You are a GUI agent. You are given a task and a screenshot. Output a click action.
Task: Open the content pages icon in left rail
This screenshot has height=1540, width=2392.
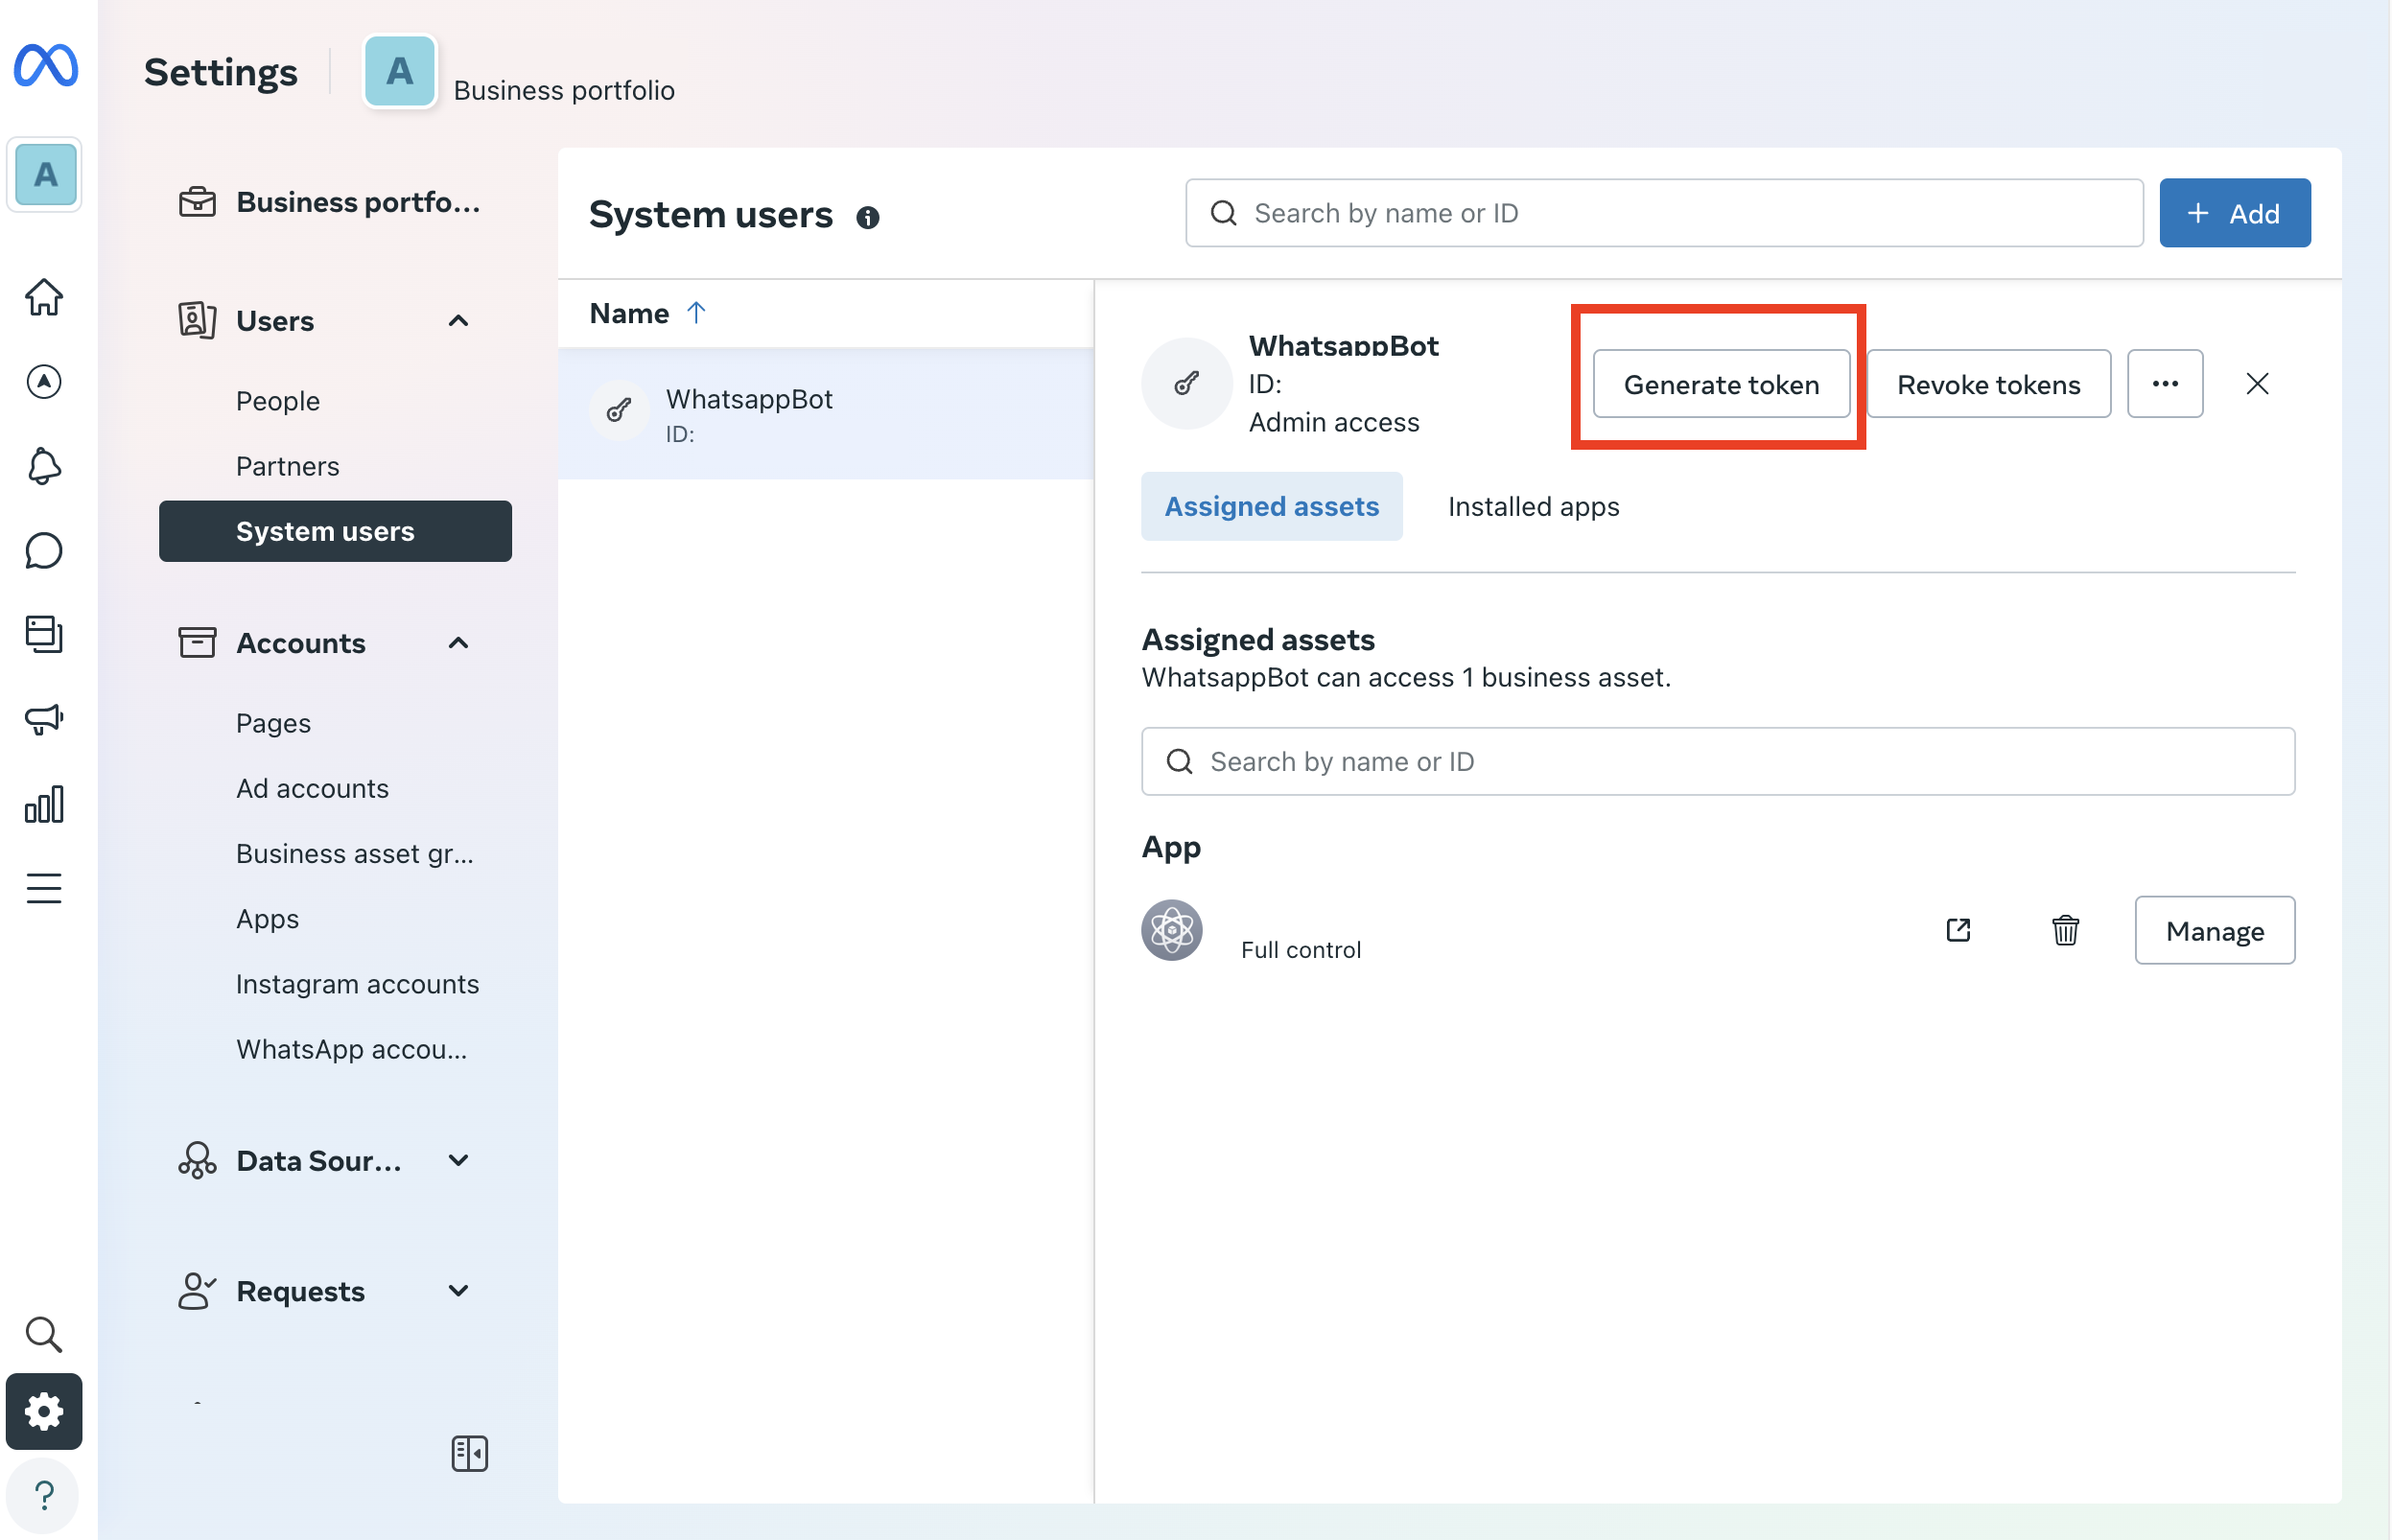44,634
